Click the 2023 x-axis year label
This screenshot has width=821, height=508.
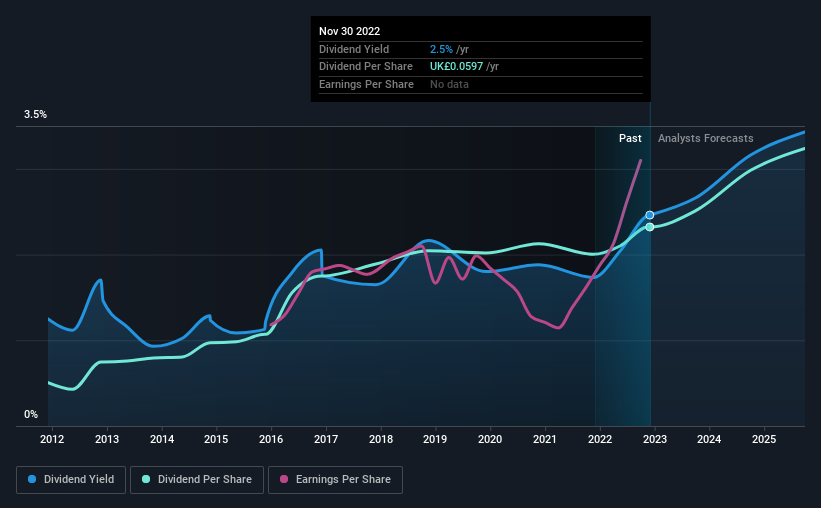pos(655,439)
